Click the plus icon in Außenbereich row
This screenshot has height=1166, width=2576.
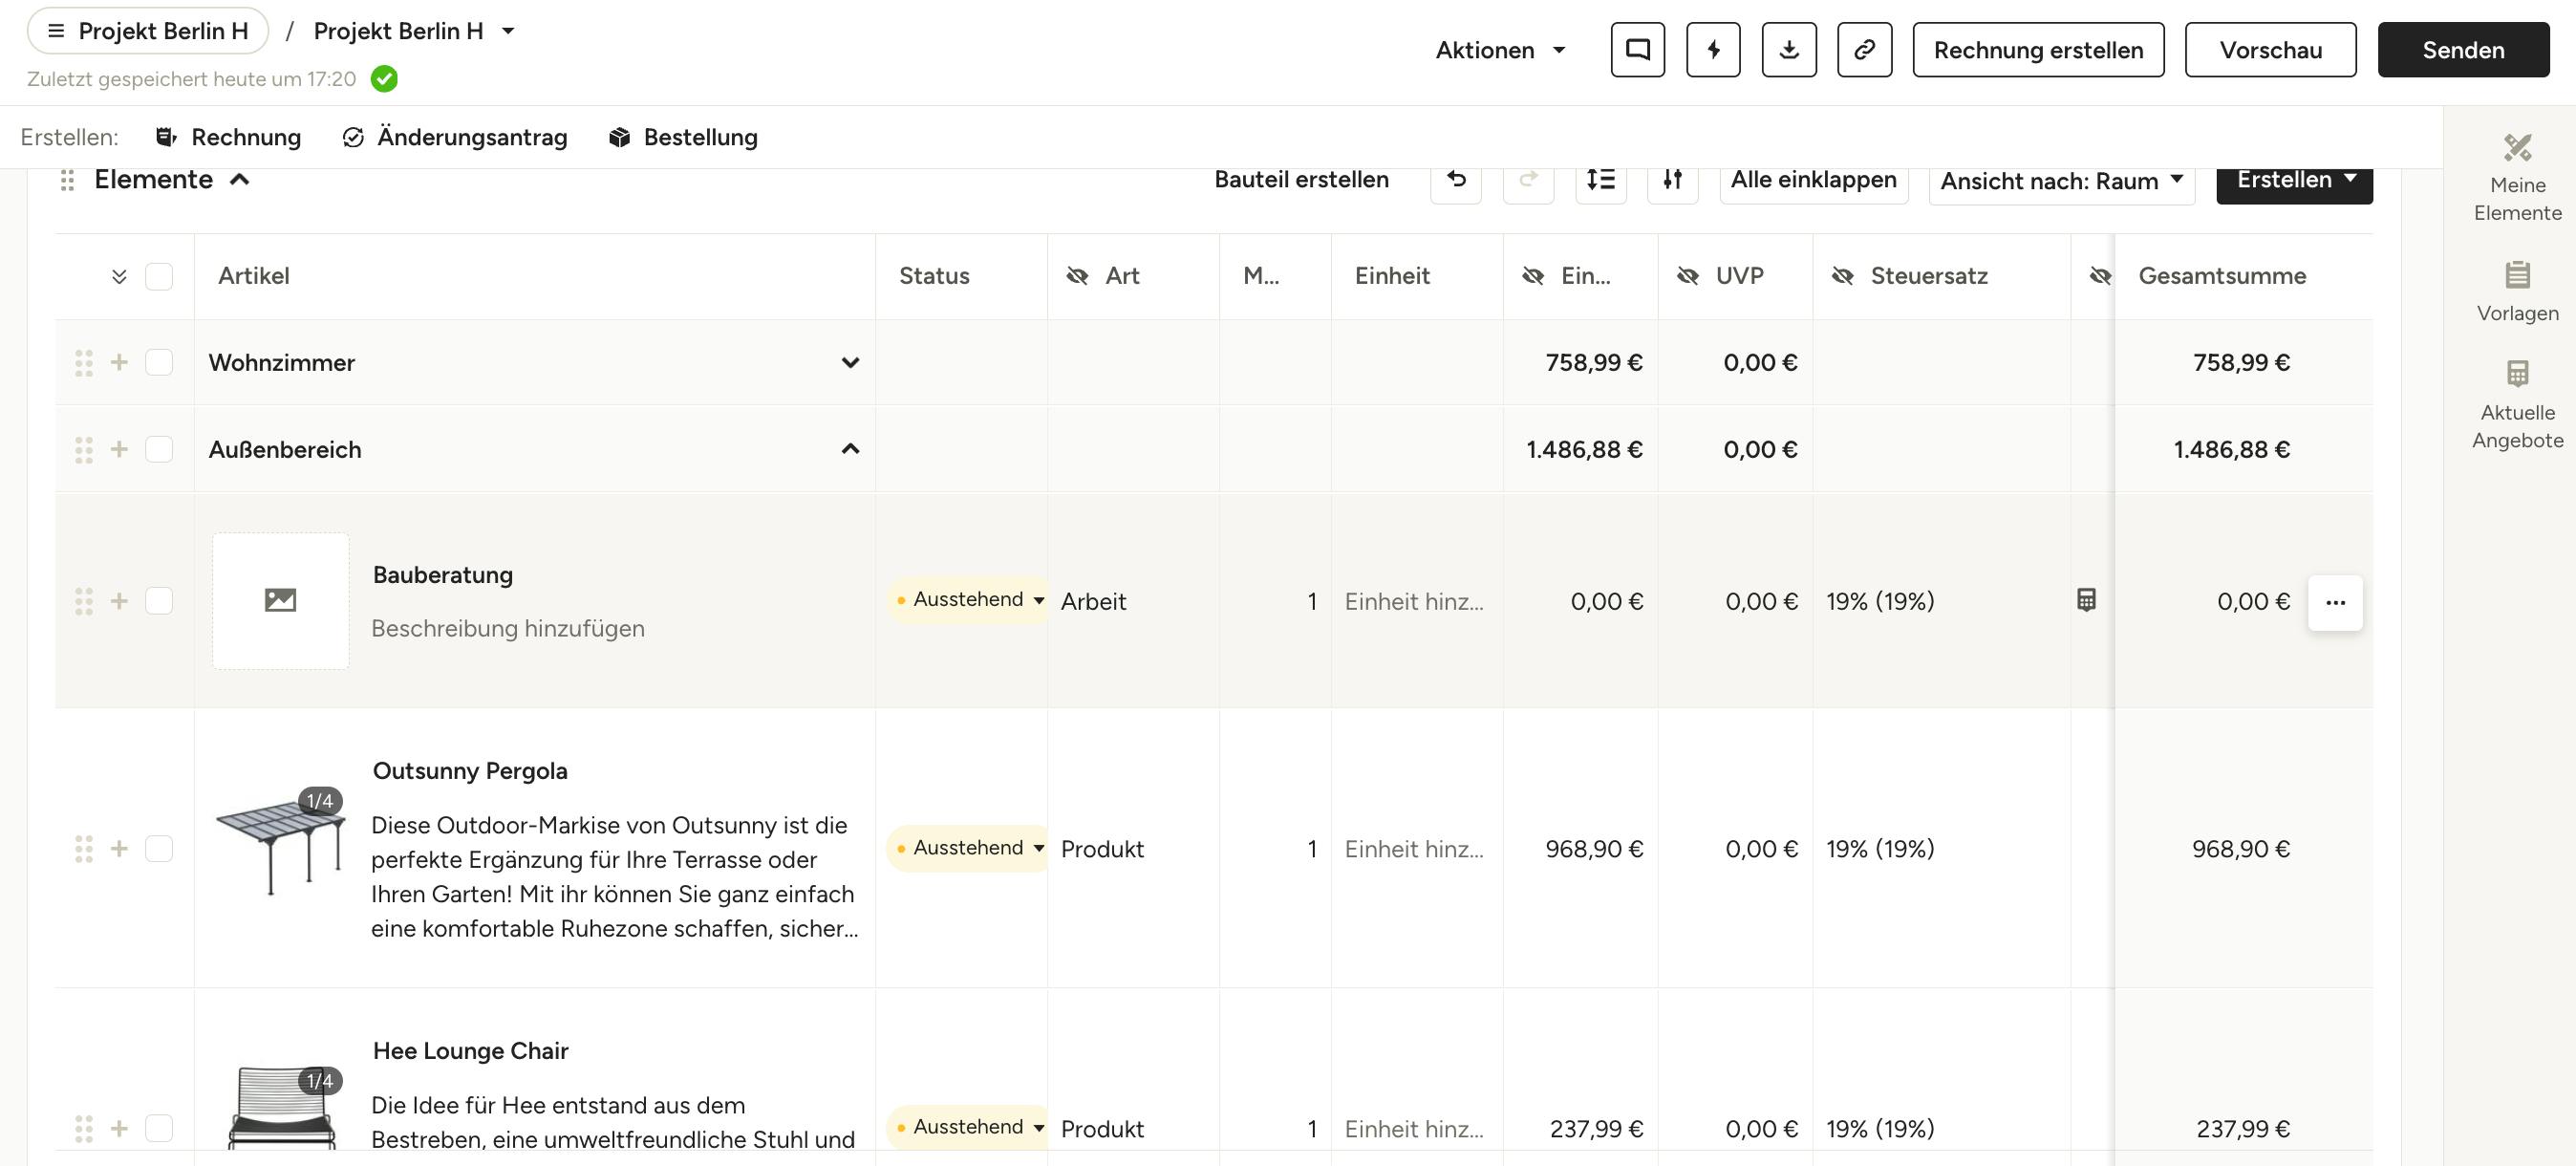click(119, 449)
